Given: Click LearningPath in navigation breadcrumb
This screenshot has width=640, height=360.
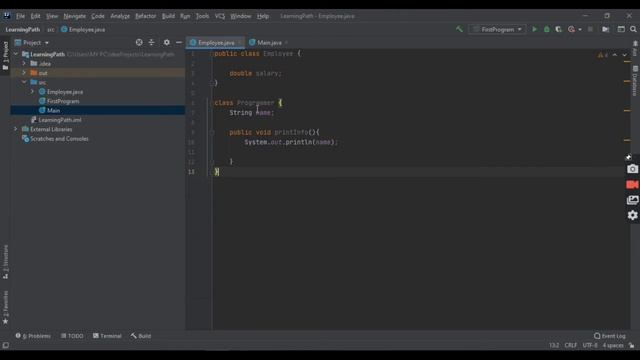Looking at the screenshot, I should click(x=23, y=29).
